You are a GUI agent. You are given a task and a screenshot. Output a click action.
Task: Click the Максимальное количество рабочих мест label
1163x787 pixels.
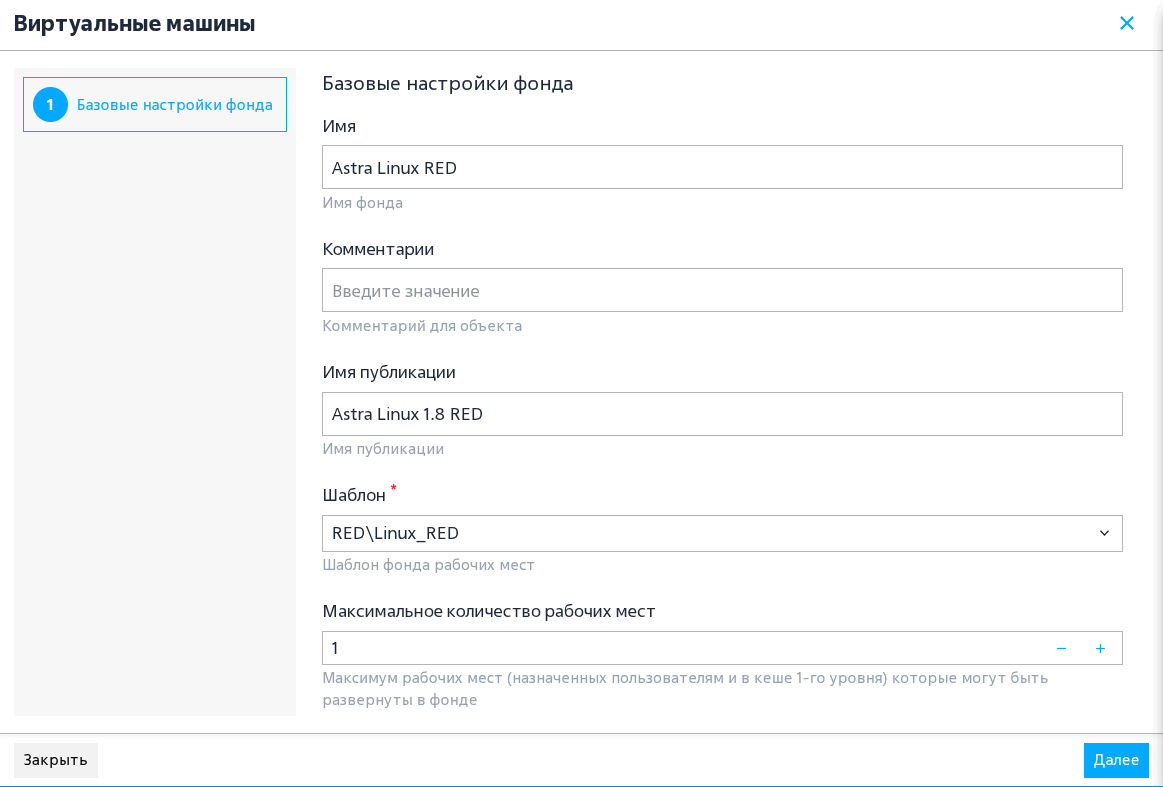pyautogui.click(x=489, y=611)
